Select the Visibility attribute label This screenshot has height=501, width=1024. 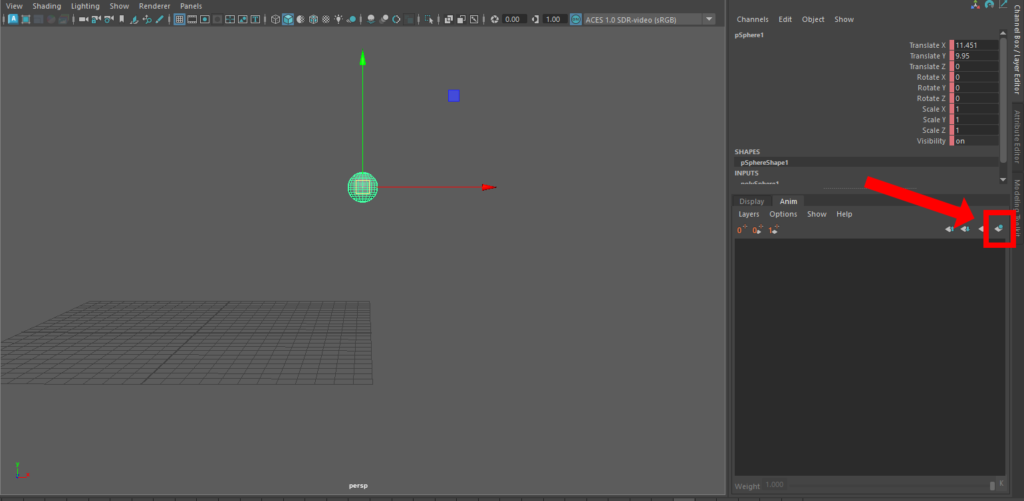coord(931,140)
